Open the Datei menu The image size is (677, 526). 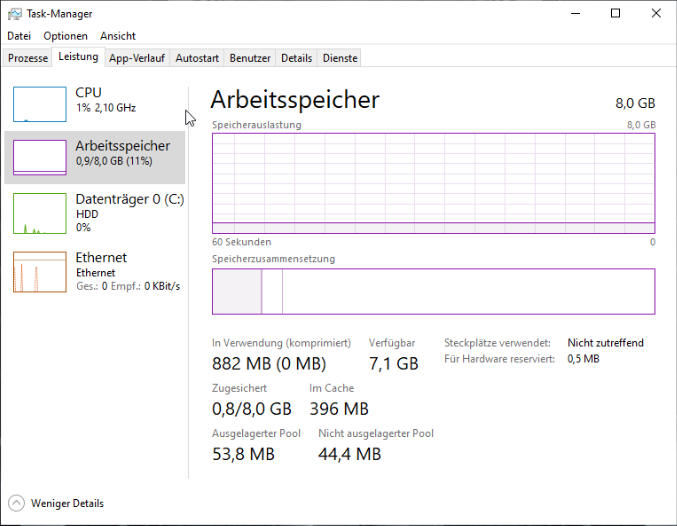[19, 36]
